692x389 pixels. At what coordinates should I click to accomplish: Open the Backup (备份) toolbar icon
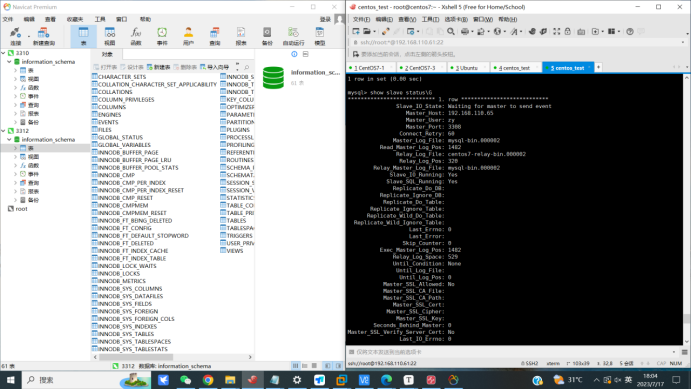click(267, 36)
